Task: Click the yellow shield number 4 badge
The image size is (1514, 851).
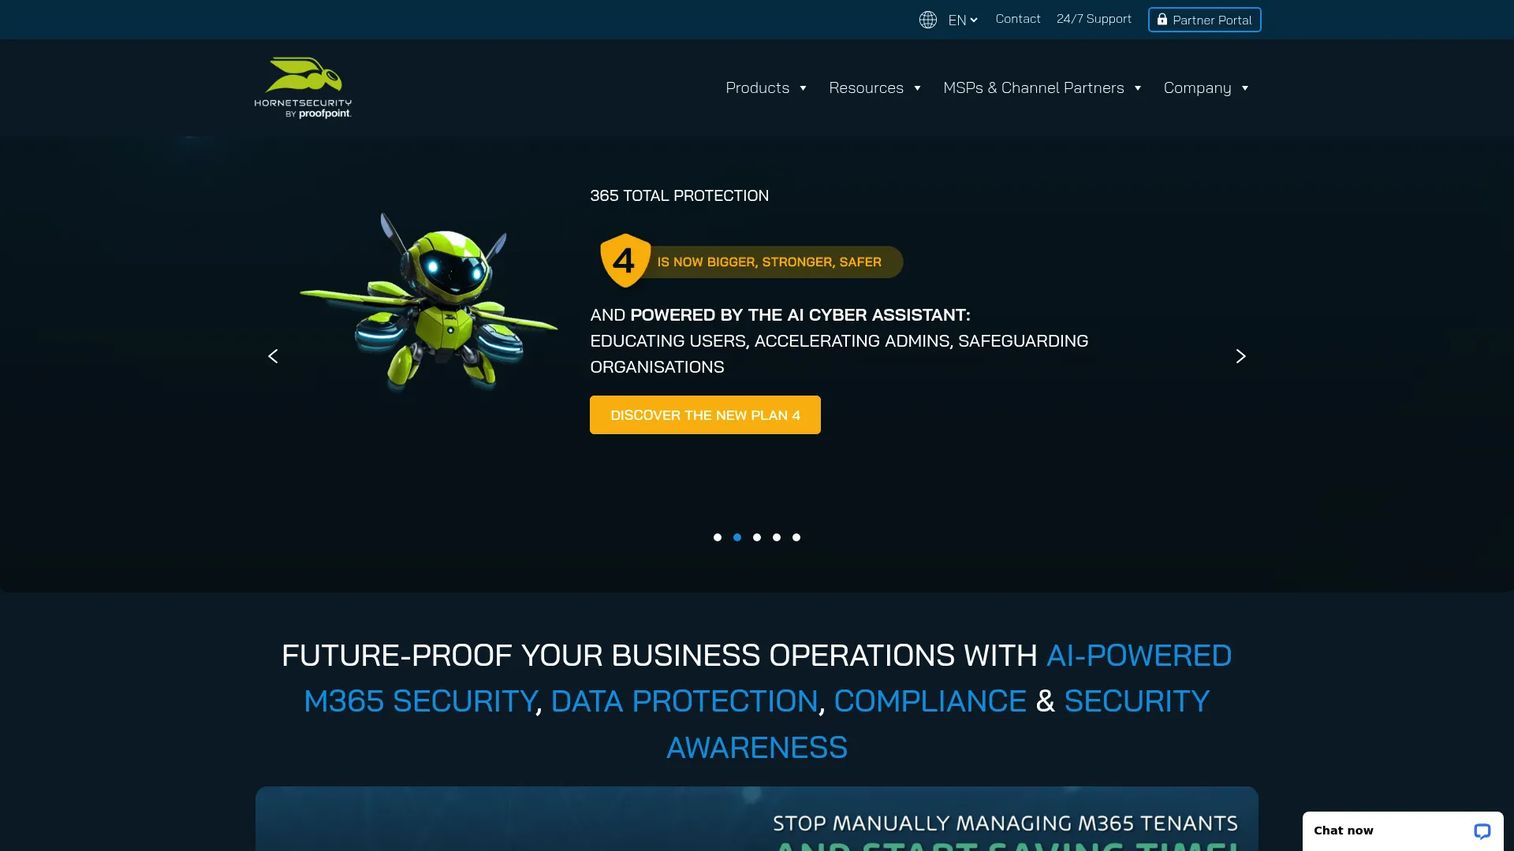Action: pos(625,260)
